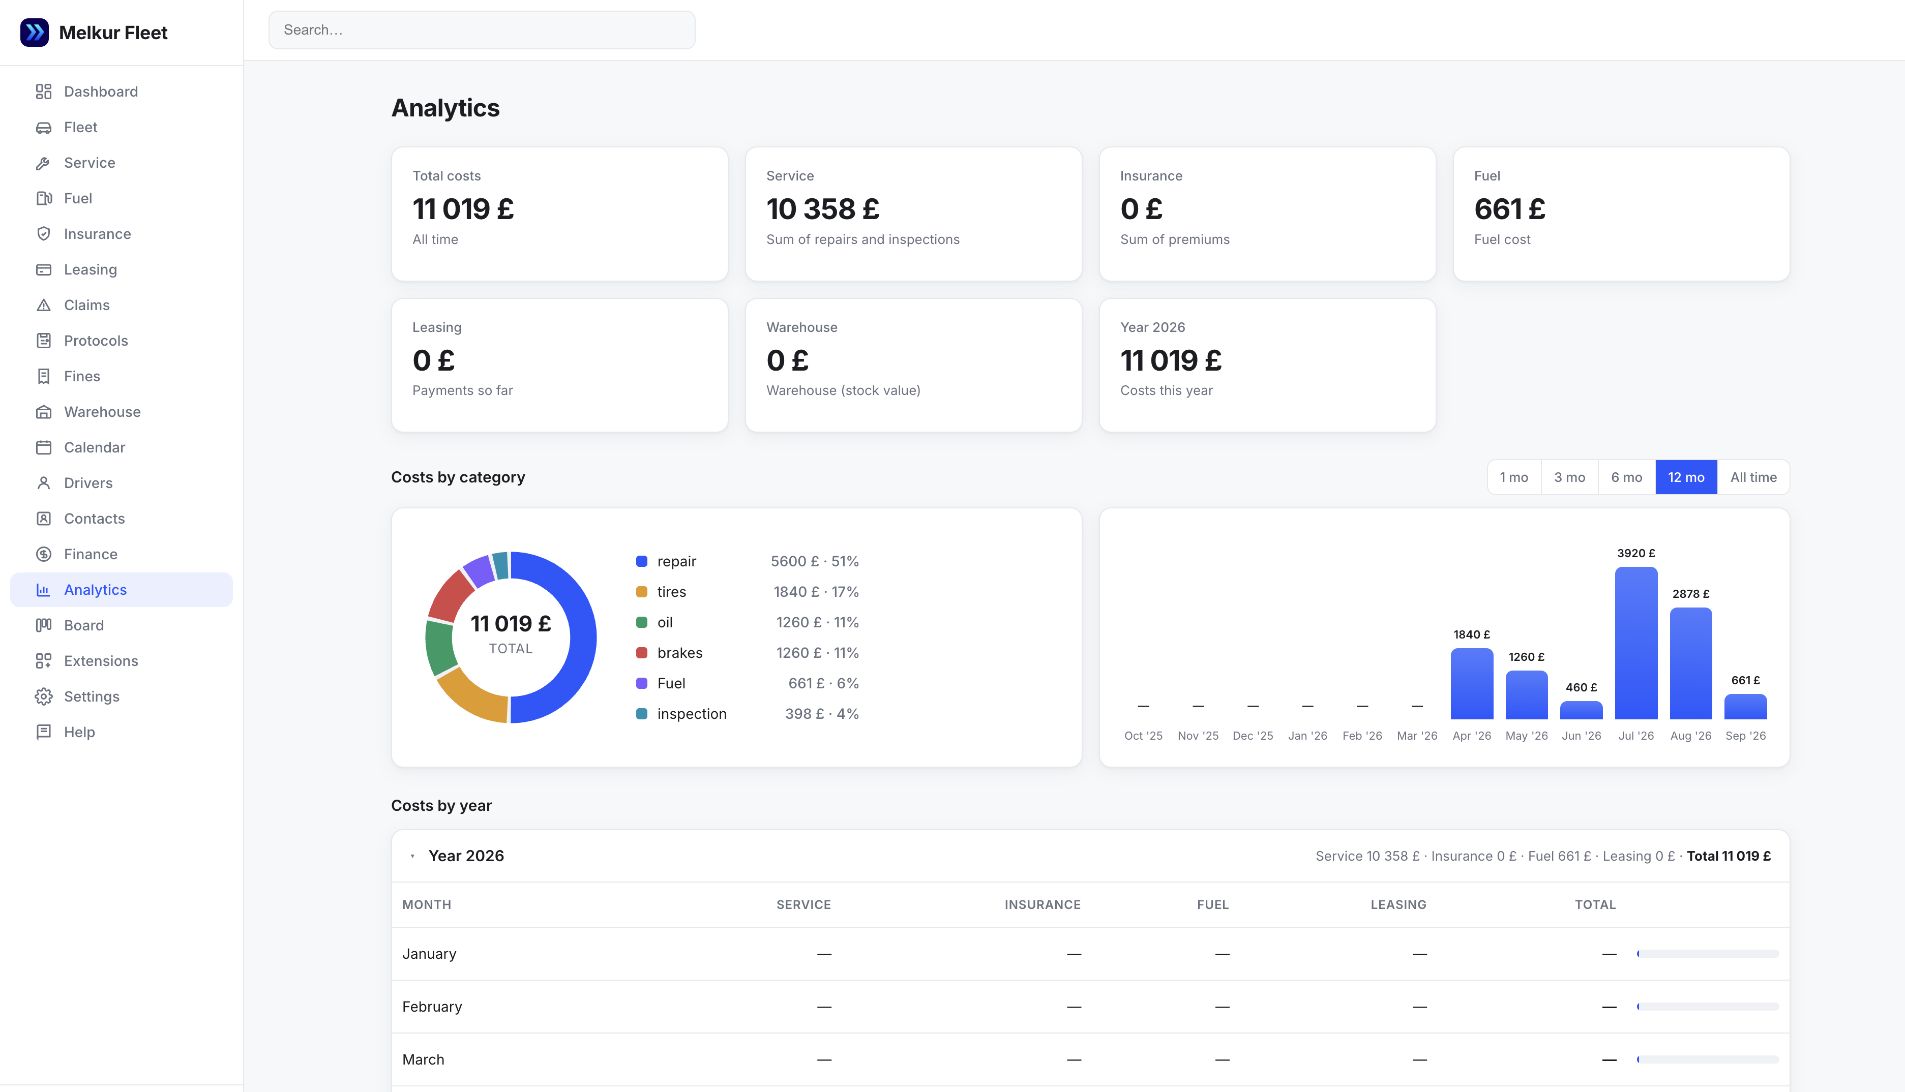Click the Help message icon

point(43,732)
